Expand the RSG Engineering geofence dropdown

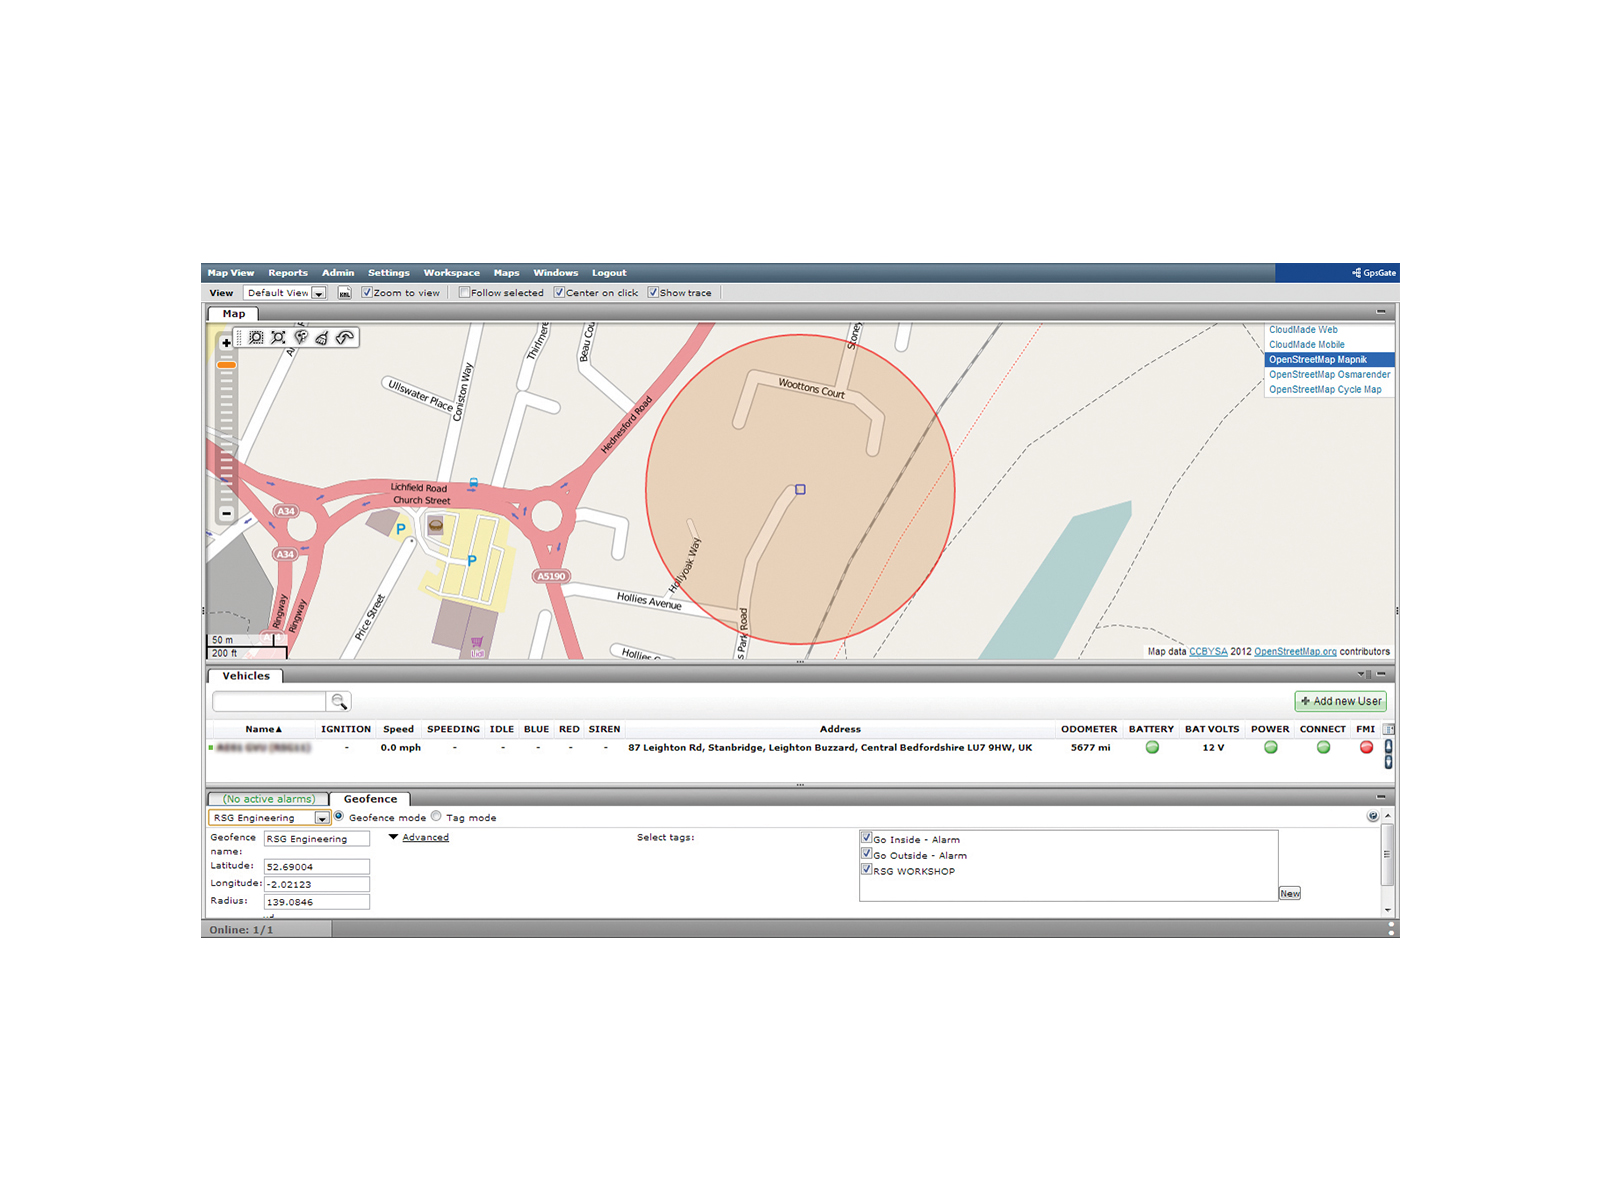tap(321, 818)
